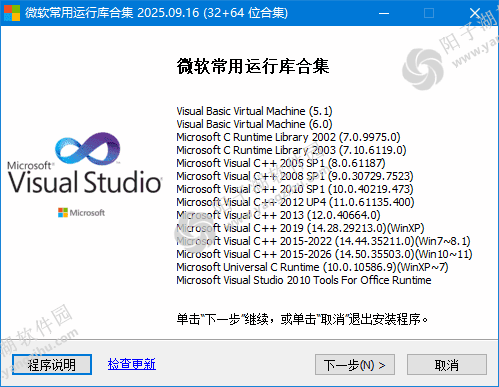This screenshot has height=387, width=499.
Task: Select Microsoft Visual C++ 2012 UP4 line
Action: pos(295,202)
